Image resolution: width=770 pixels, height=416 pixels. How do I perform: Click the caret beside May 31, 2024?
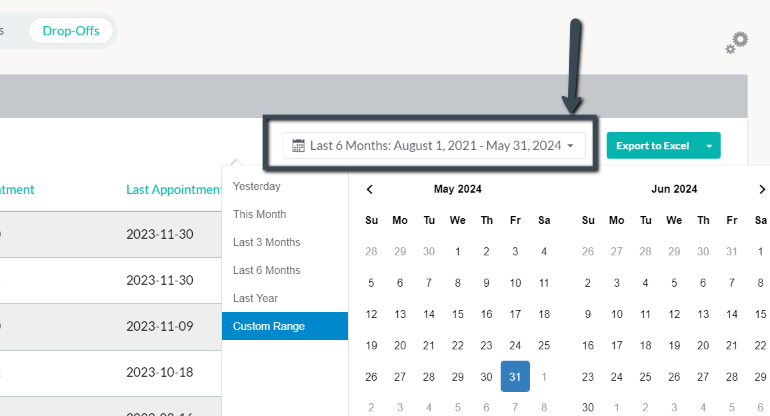(x=570, y=146)
